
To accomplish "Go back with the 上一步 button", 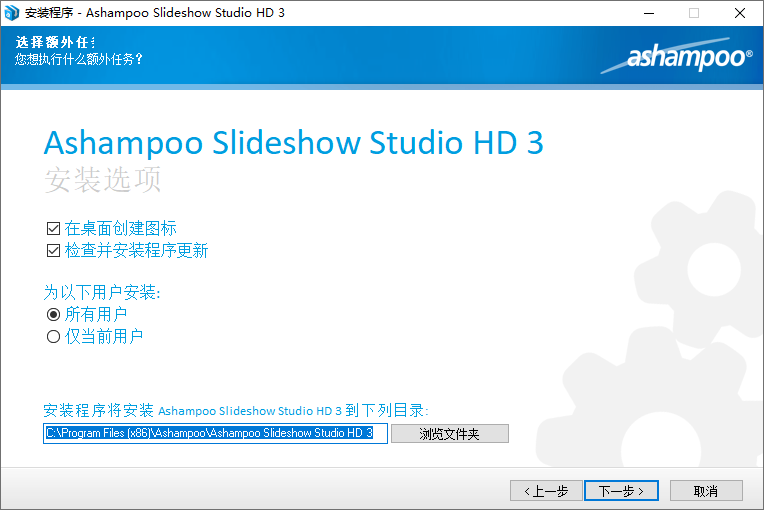I will pyautogui.click(x=546, y=491).
